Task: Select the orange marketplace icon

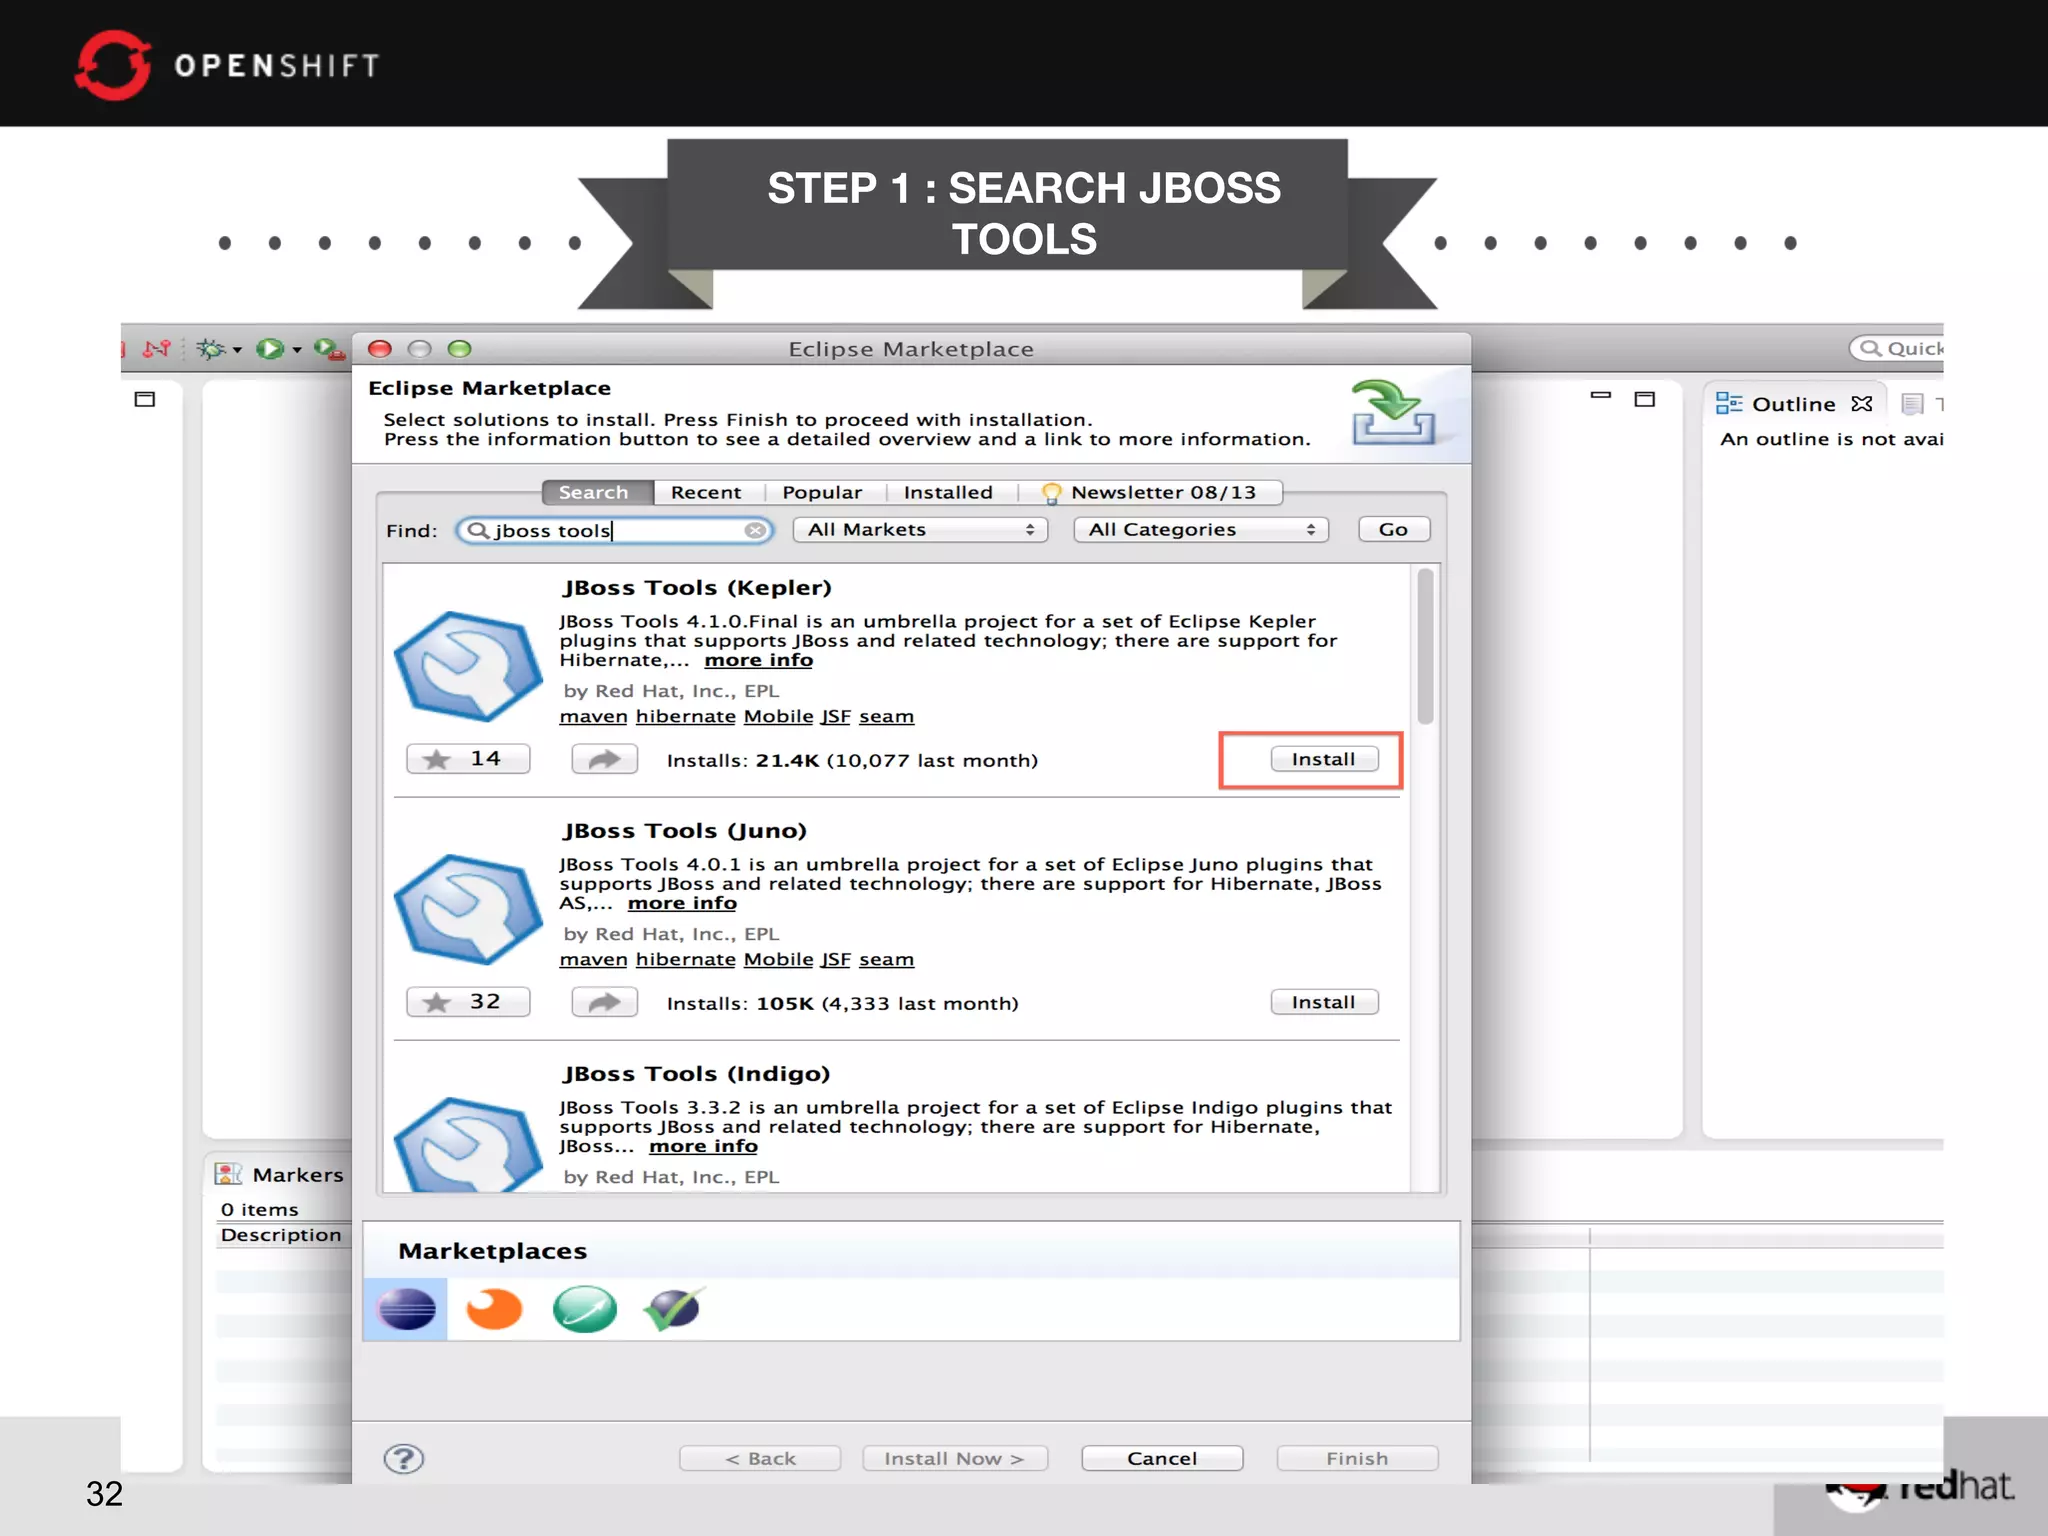Action: (x=494, y=1308)
